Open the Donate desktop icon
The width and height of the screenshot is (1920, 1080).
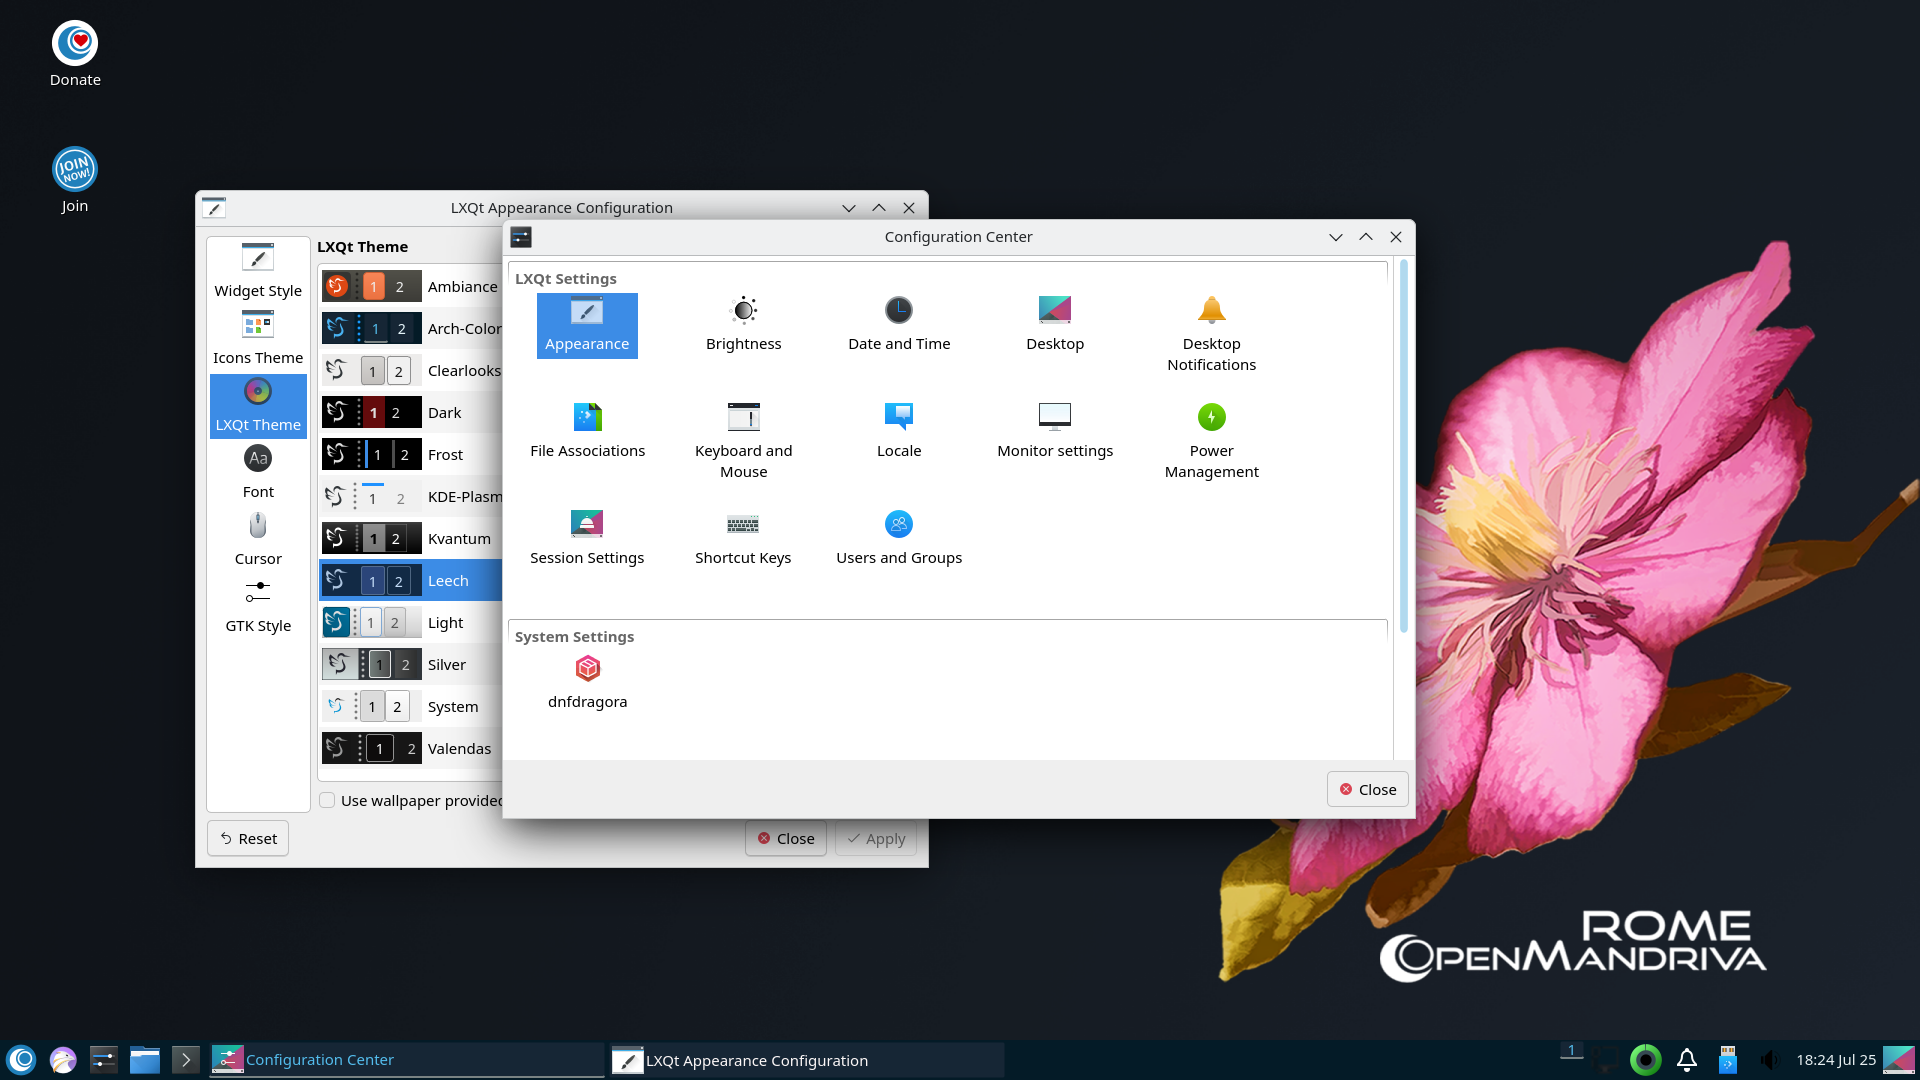pos(75,55)
